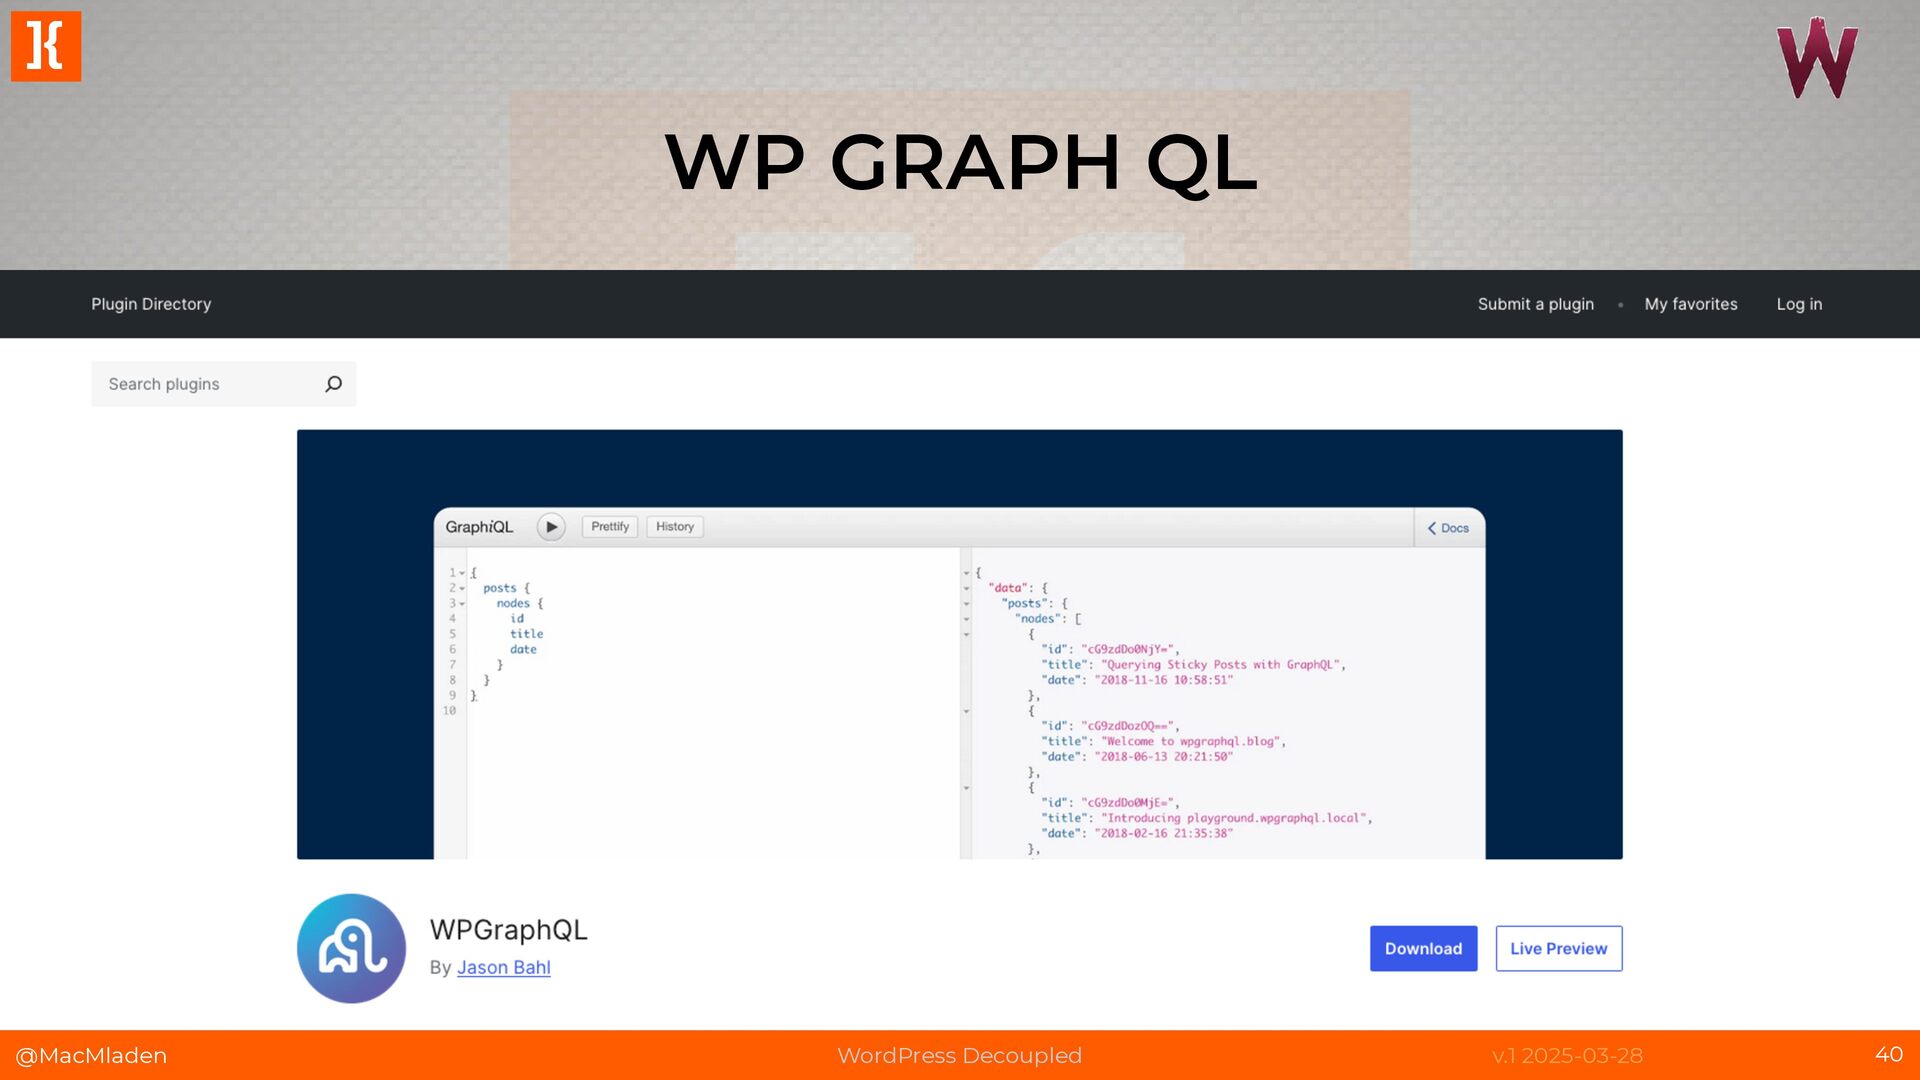Screen dimensions: 1920x1080
Task: Open History in GraphiQL toolbar
Action: [675, 527]
